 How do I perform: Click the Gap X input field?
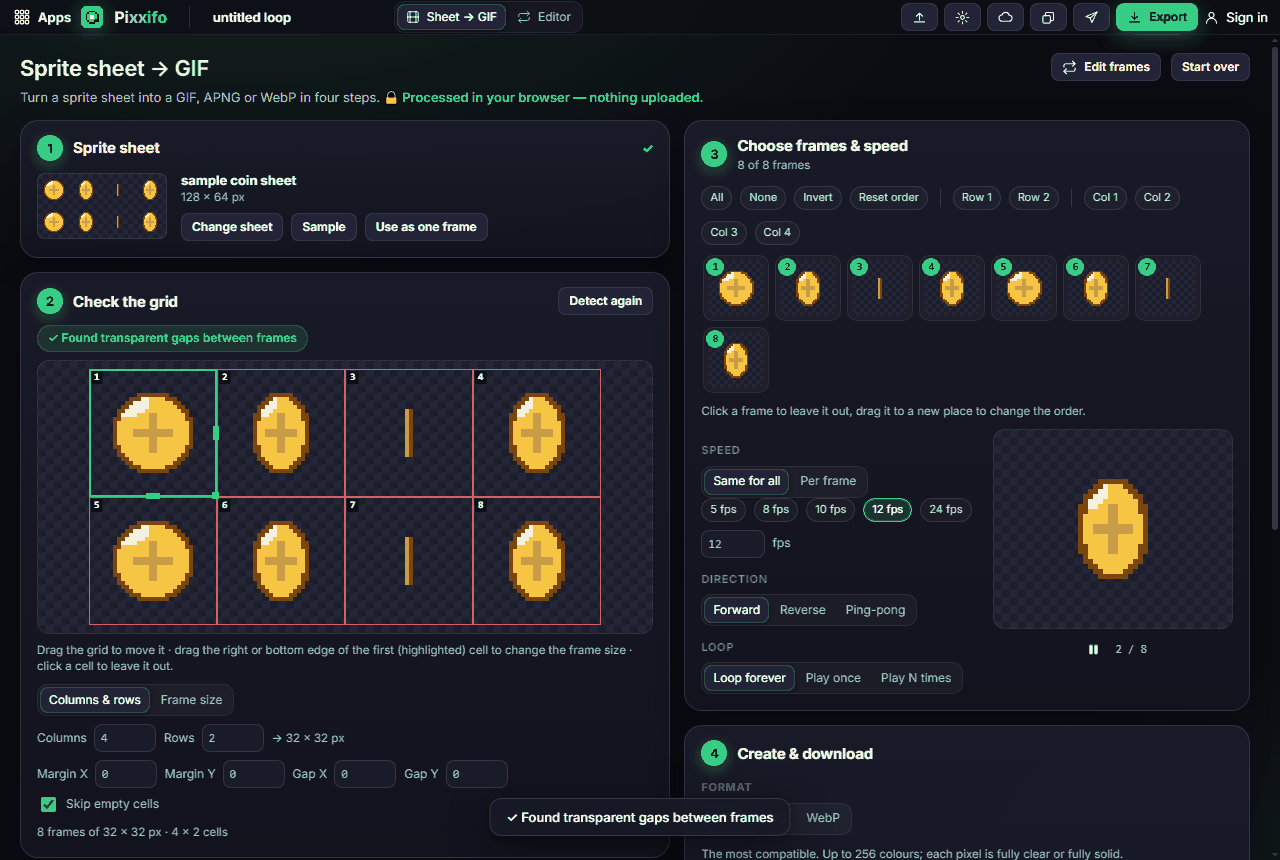(x=365, y=774)
